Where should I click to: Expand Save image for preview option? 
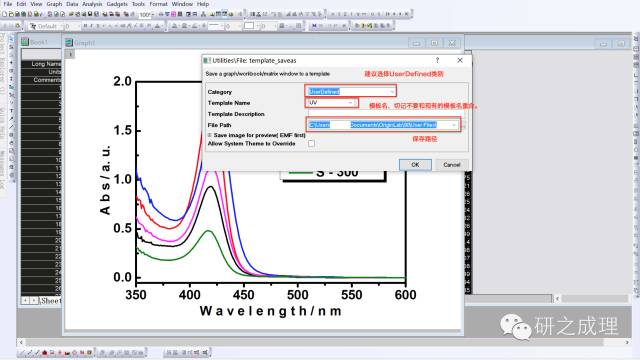click(x=210, y=135)
